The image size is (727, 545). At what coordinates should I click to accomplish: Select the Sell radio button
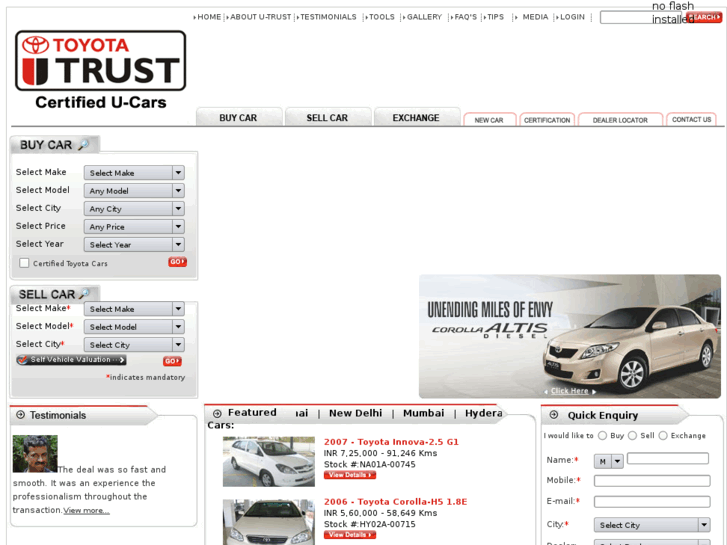pos(632,436)
